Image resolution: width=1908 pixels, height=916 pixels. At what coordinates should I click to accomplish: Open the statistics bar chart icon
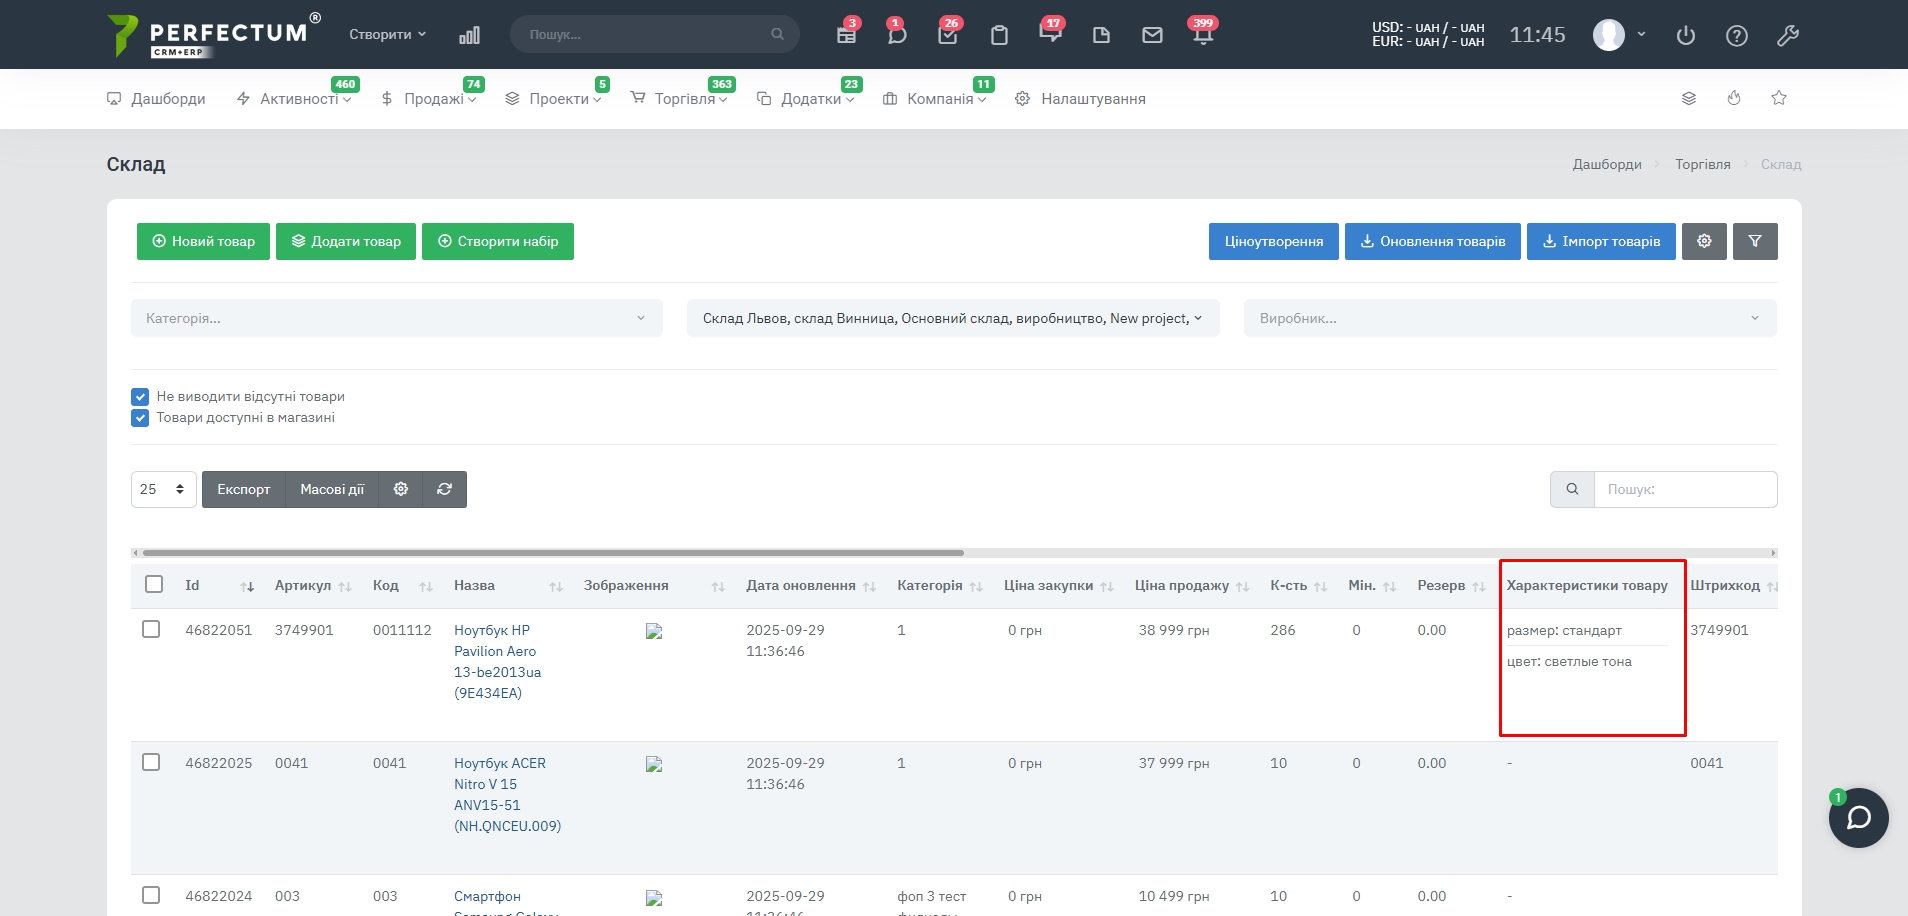469,35
